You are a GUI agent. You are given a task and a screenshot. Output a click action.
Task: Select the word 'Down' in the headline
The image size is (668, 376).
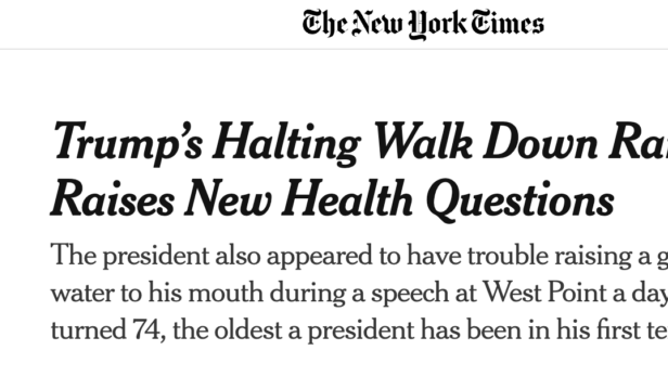540,141
